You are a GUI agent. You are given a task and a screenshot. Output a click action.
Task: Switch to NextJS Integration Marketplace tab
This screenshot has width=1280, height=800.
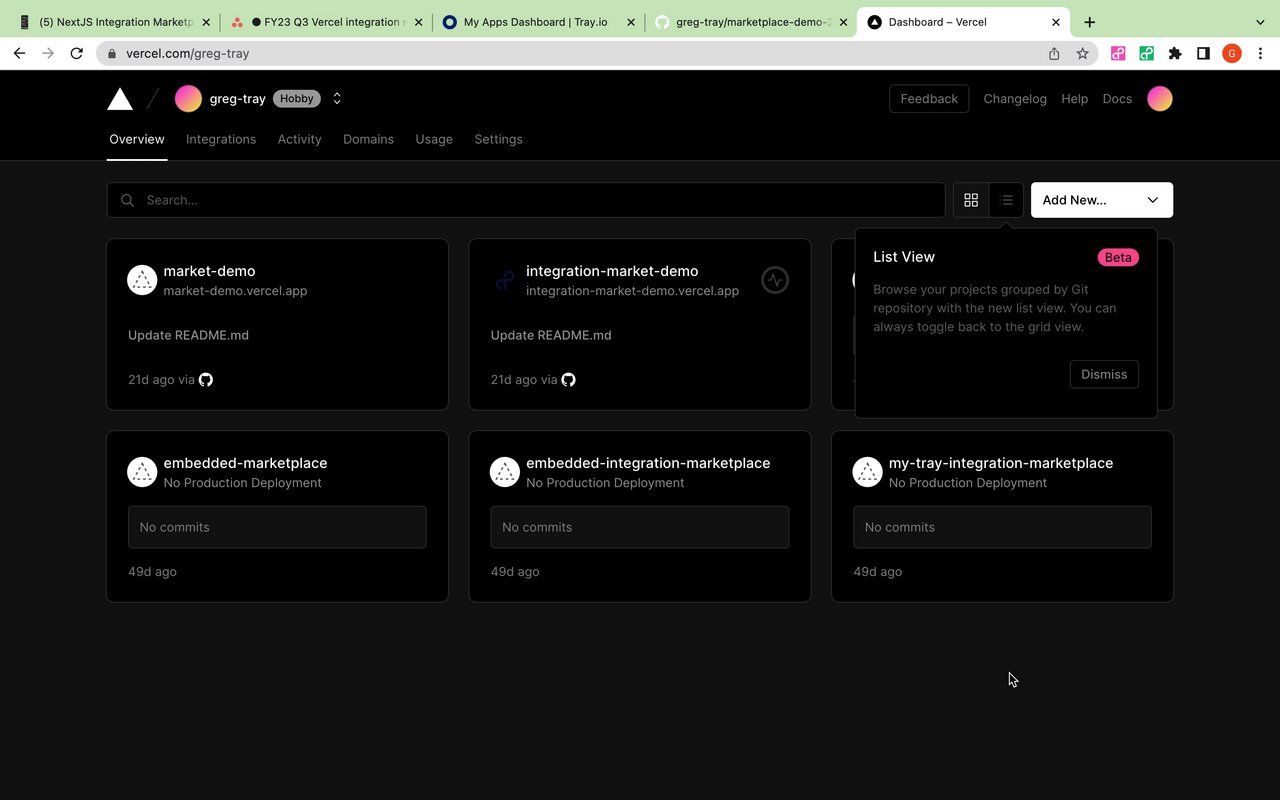coord(115,22)
